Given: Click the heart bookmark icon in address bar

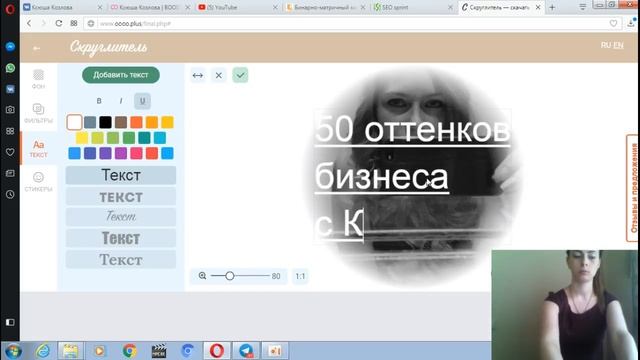Looking at the screenshot, I should point(613,24).
